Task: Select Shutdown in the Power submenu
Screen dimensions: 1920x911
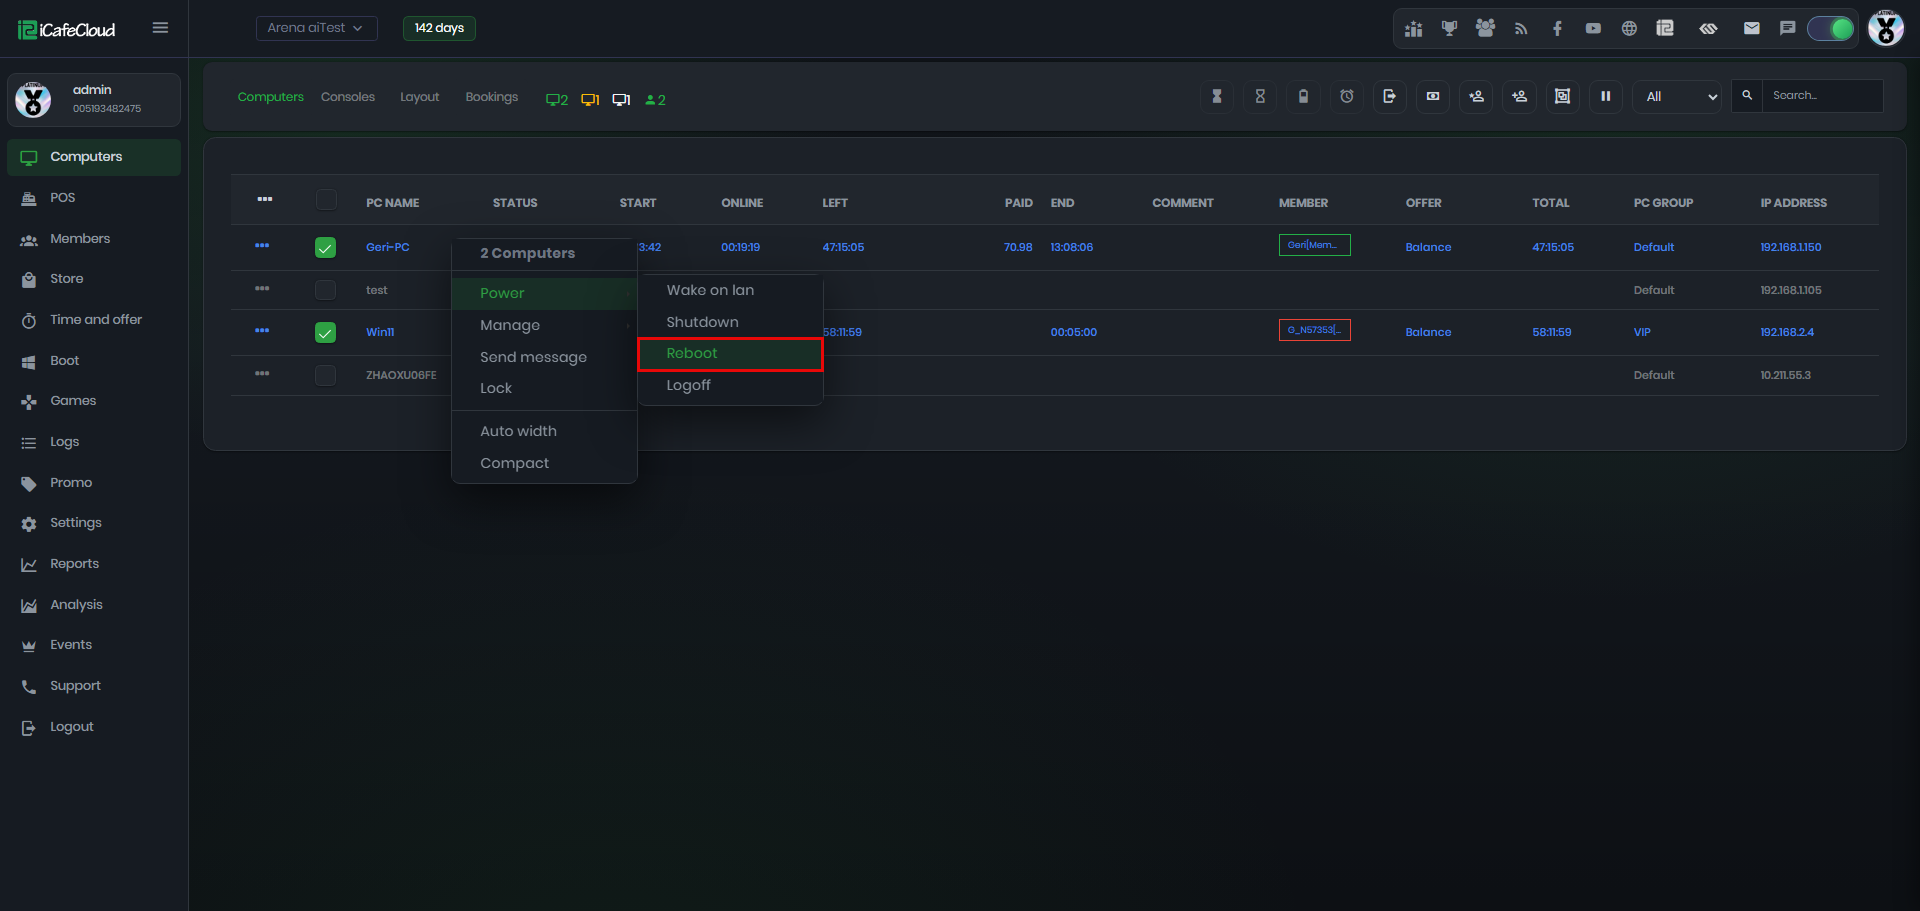Action: point(730,322)
